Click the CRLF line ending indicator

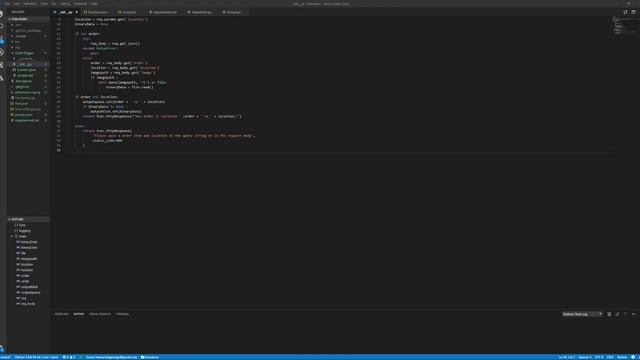(x=610, y=357)
